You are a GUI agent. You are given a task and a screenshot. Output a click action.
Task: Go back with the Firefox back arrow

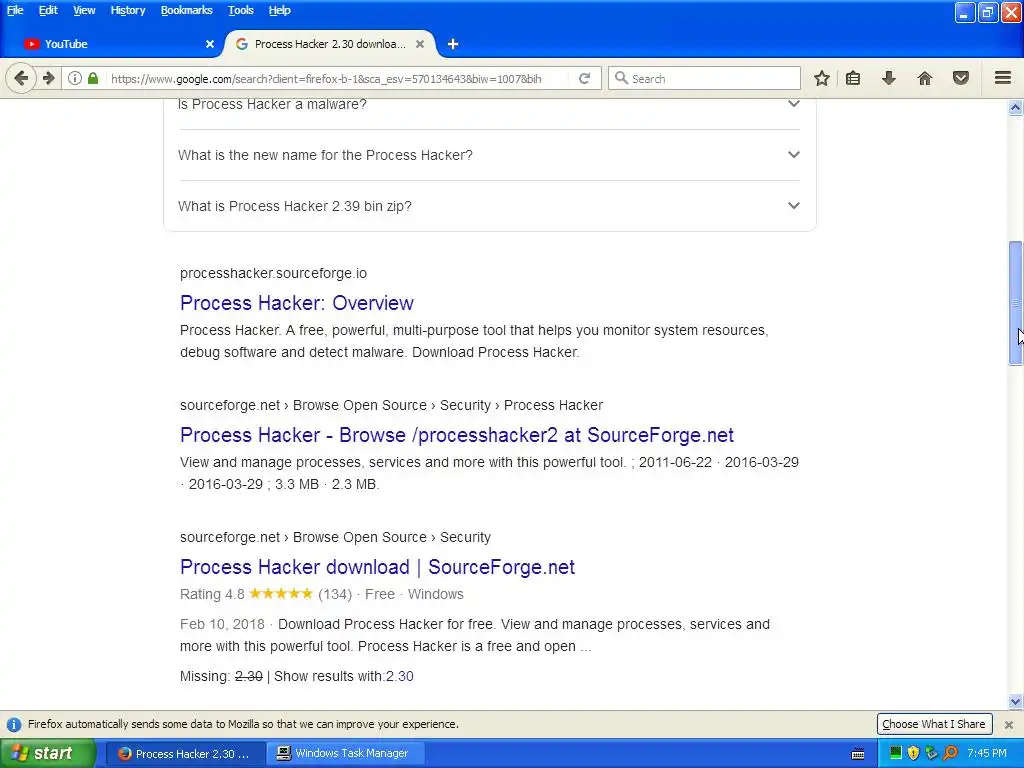click(x=21, y=78)
